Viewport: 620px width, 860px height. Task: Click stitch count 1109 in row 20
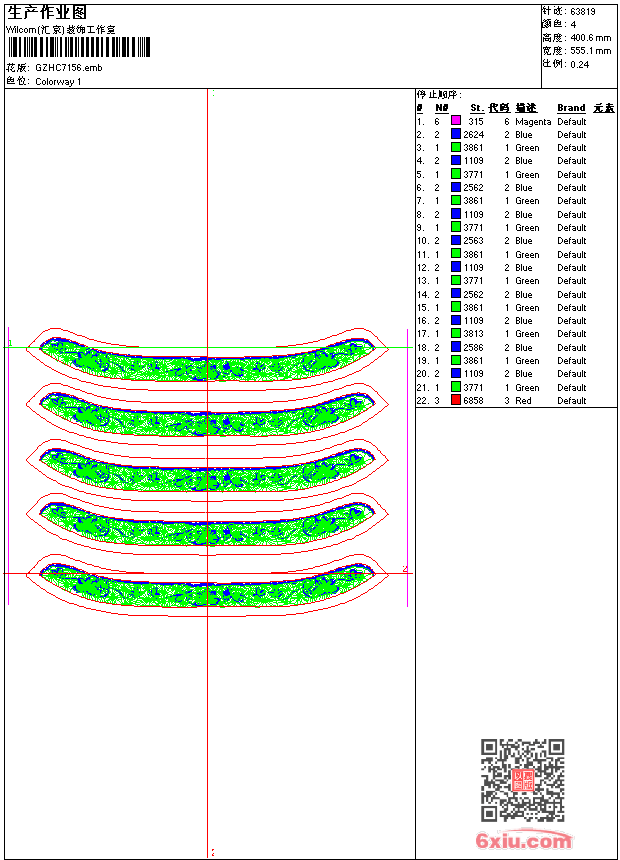point(474,374)
